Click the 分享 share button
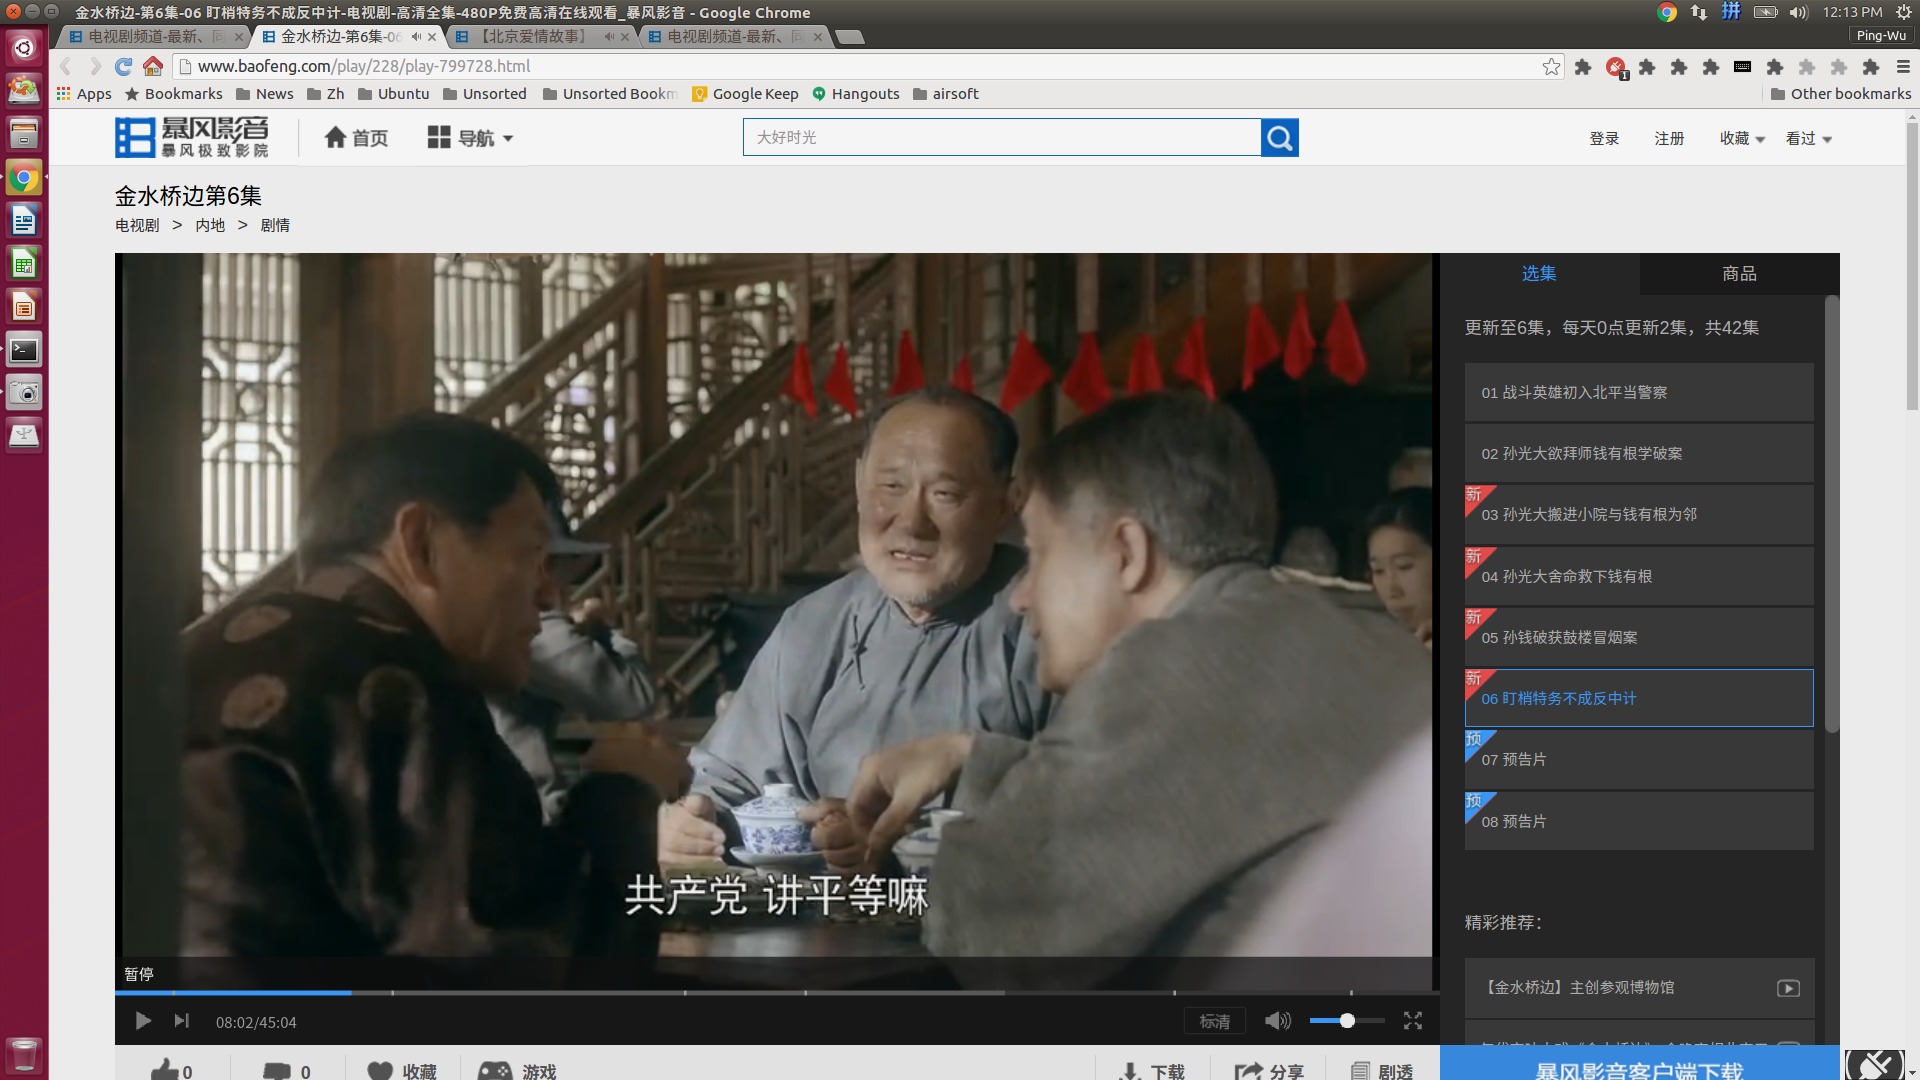Image resolution: width=1920 pixels, height=1080 pixels. pos(1269,1071)
